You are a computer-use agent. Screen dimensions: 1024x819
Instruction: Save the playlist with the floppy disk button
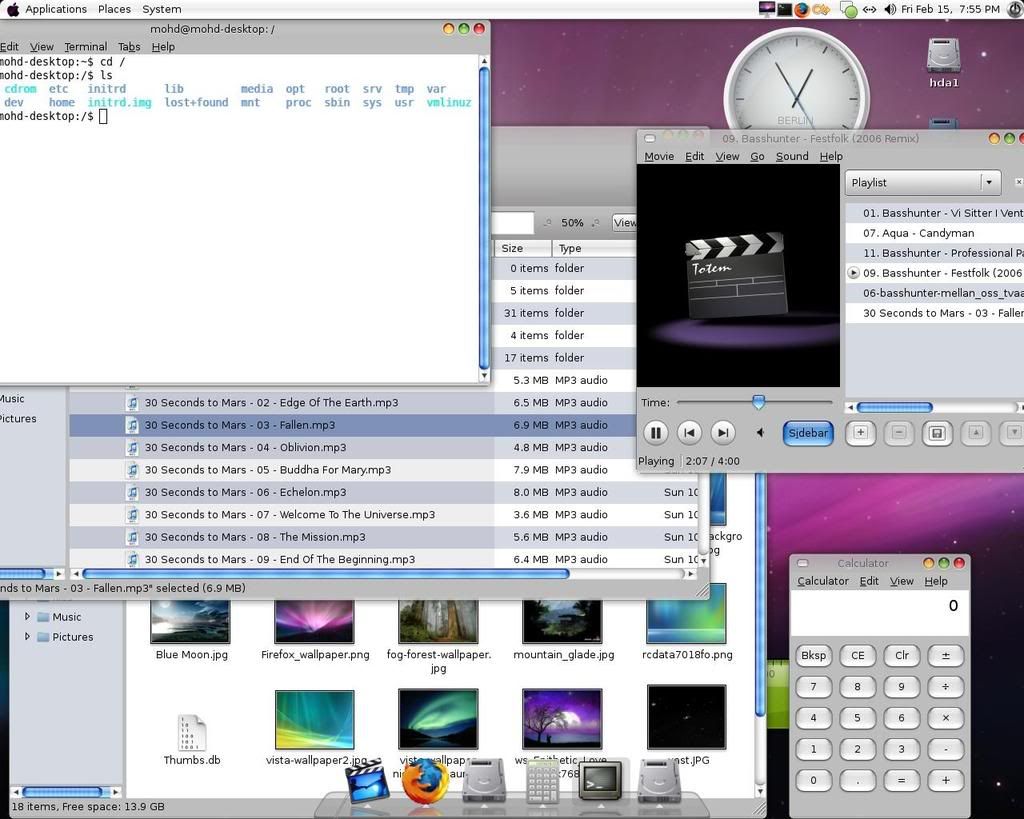coord(937,433)
